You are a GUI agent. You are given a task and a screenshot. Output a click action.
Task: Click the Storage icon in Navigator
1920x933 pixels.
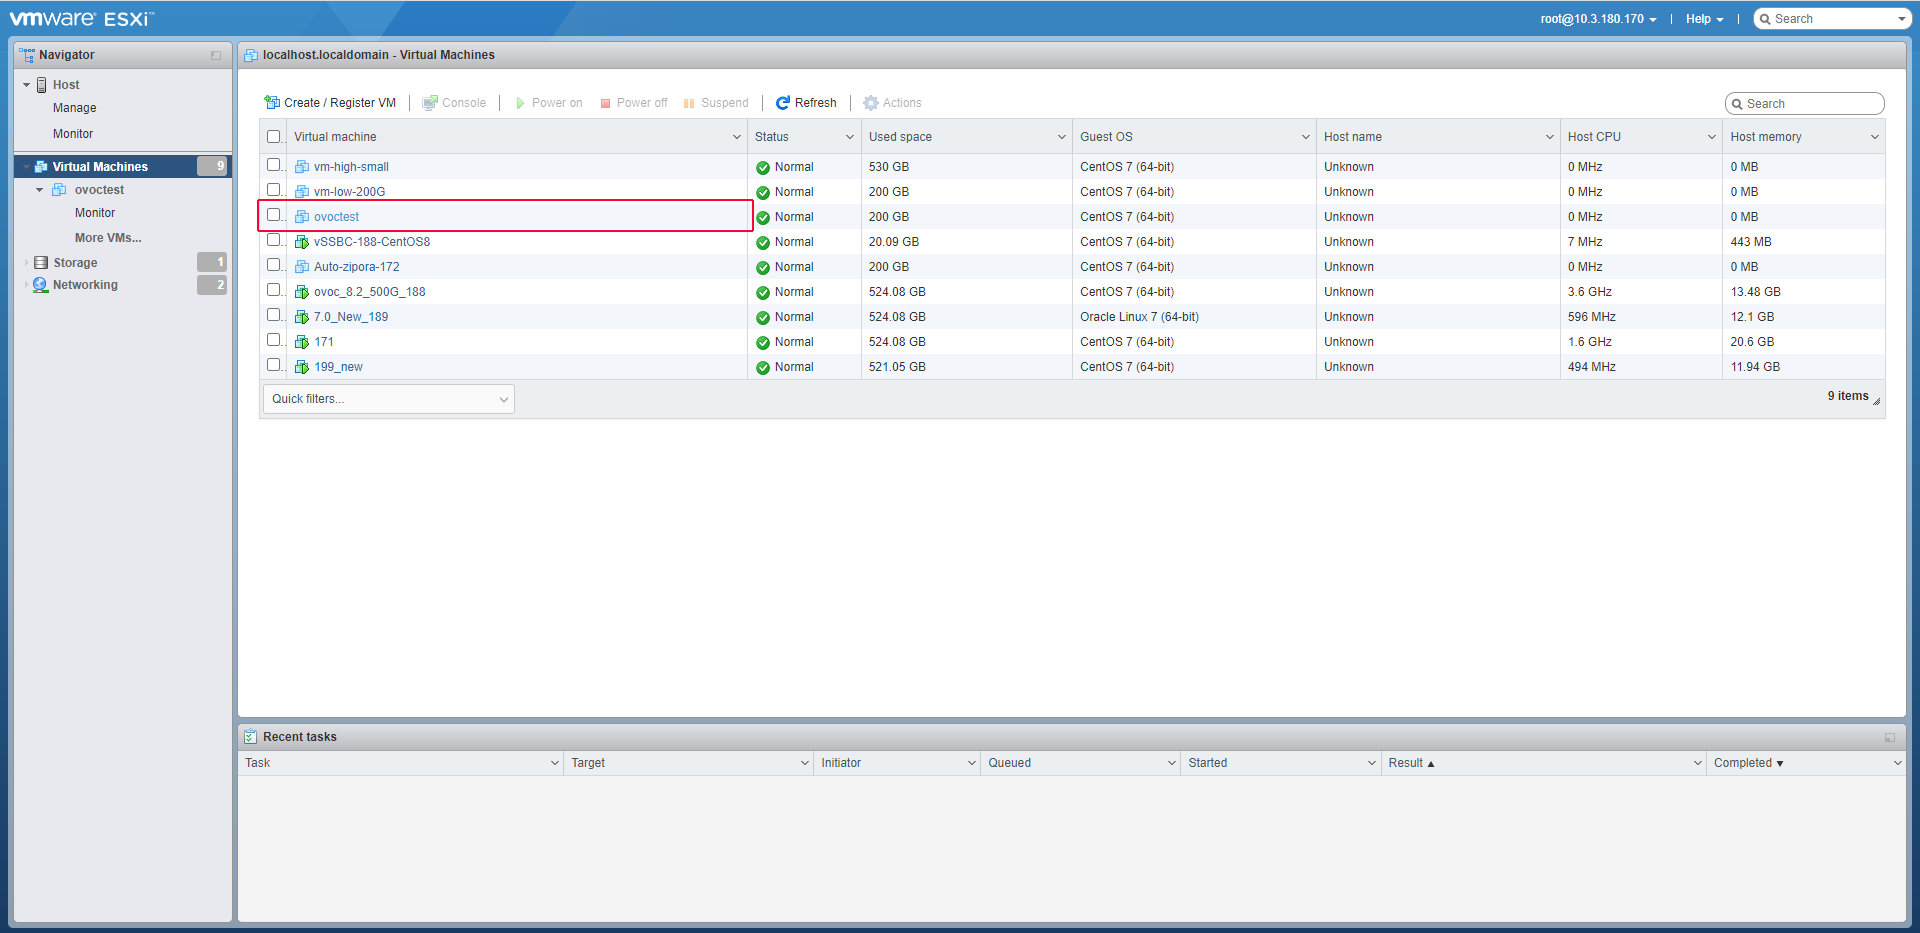[x=41, y=263]
